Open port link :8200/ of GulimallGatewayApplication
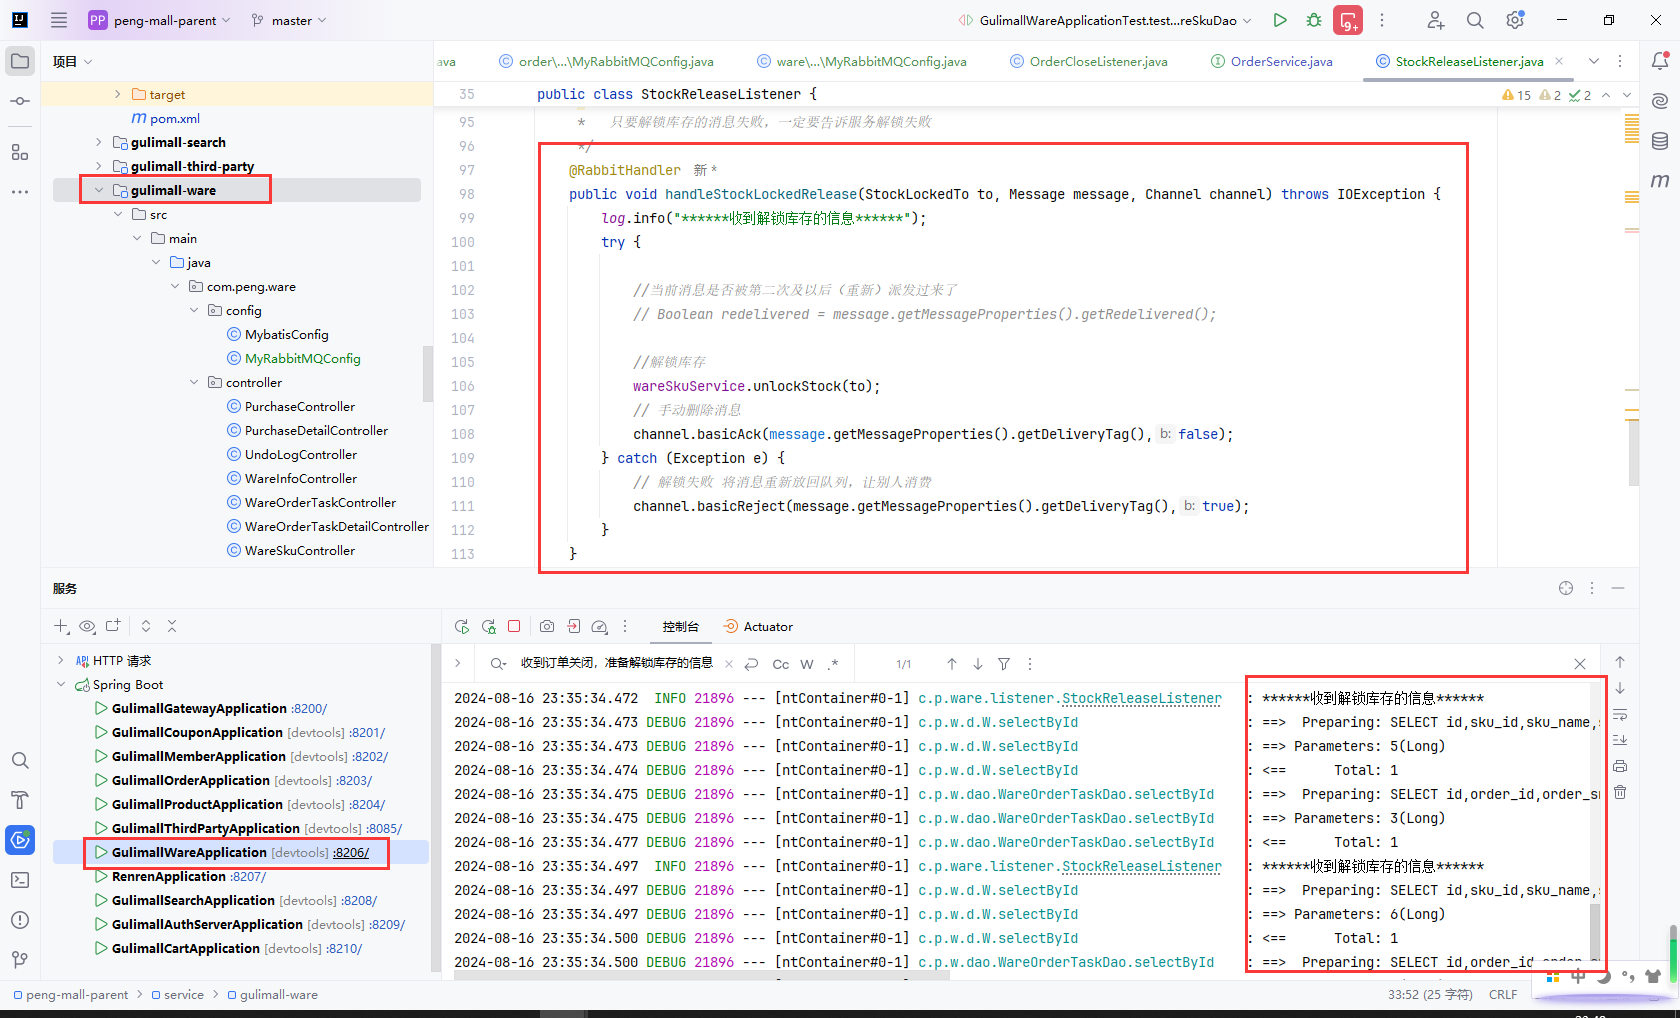 click(309, 709)
